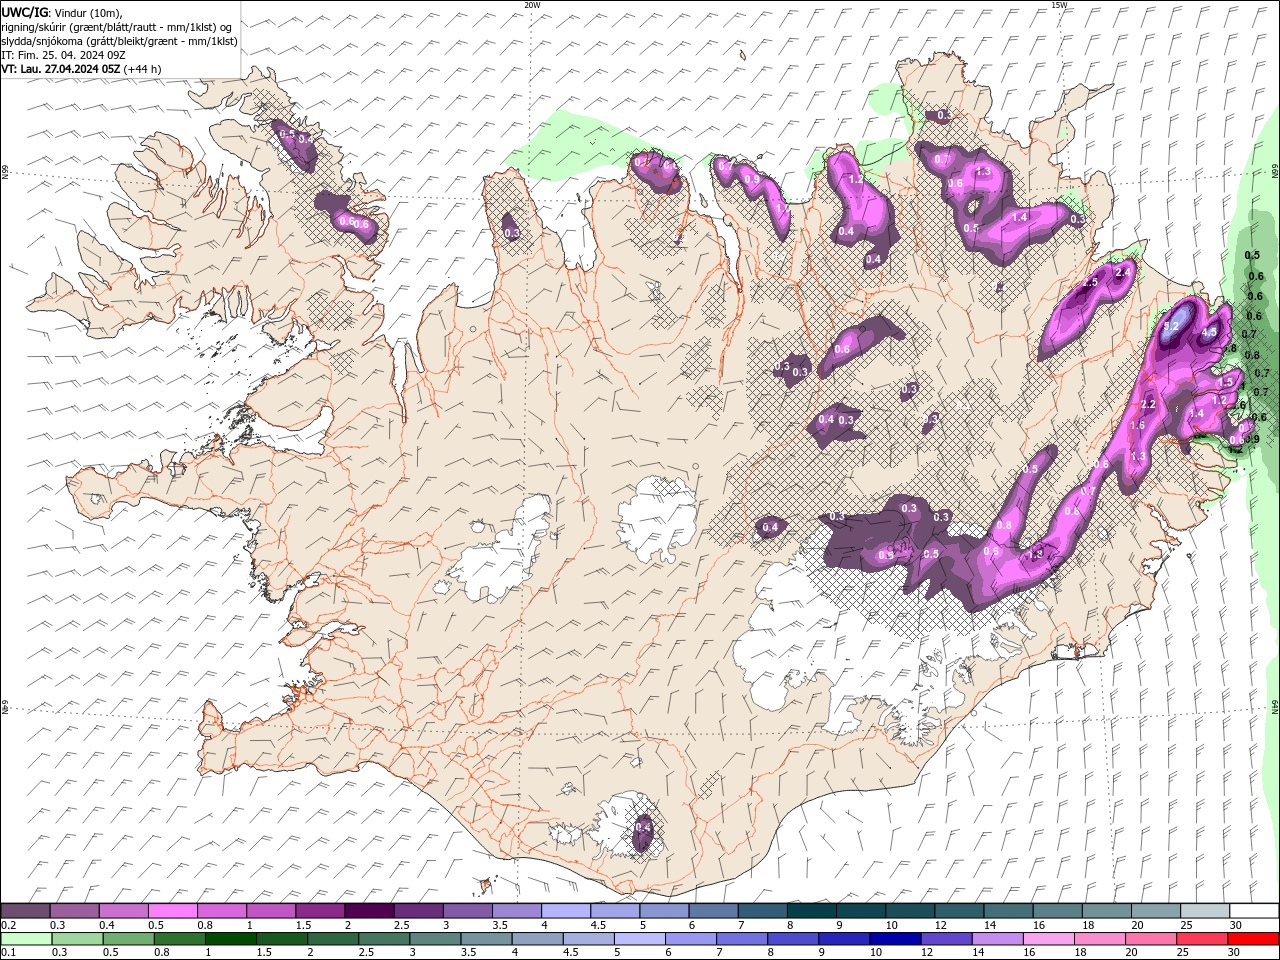Image resolution: width=1280 pixels, height=960 pixels.
Task: Select the dark purple snow swatch from 2 to 2.5
Action: pos(369,911)
